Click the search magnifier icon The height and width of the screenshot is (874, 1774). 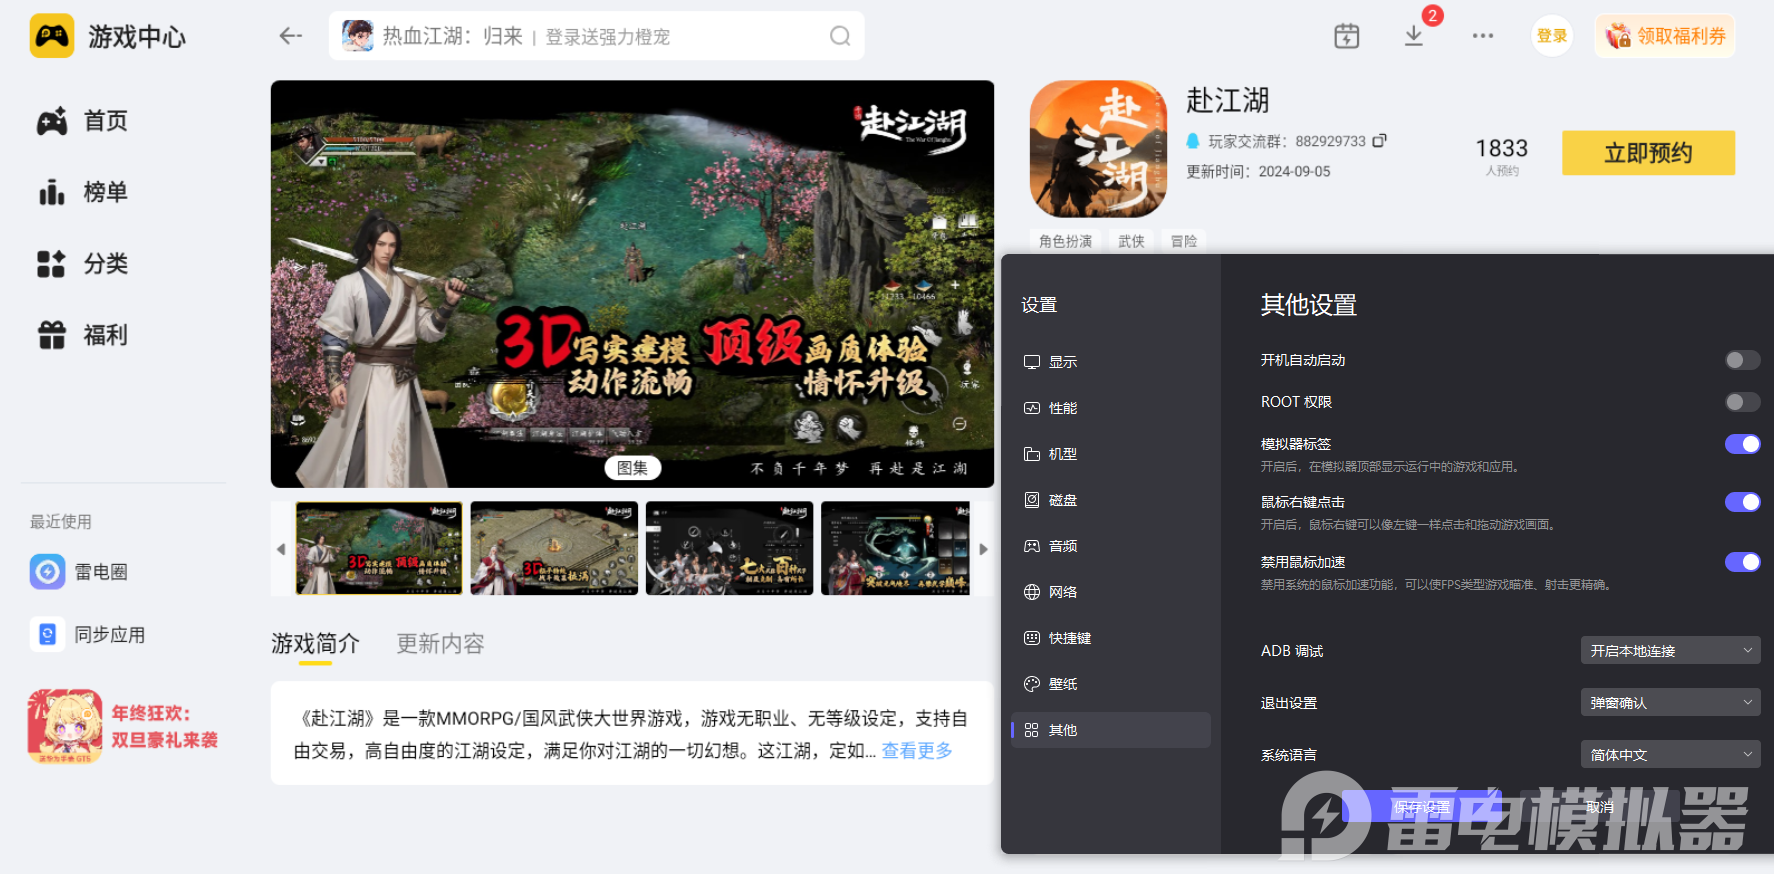pyautogui.click(x=840, y=36)
